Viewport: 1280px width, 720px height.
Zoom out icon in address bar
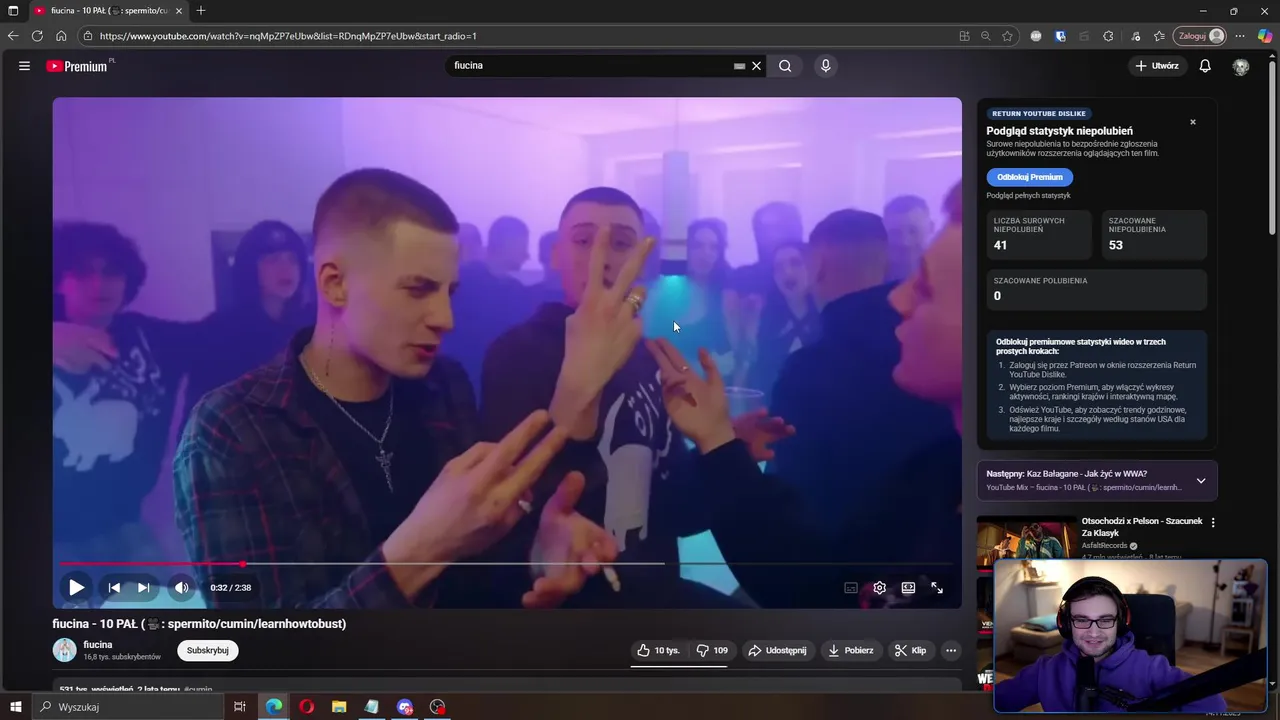(986, 36)
